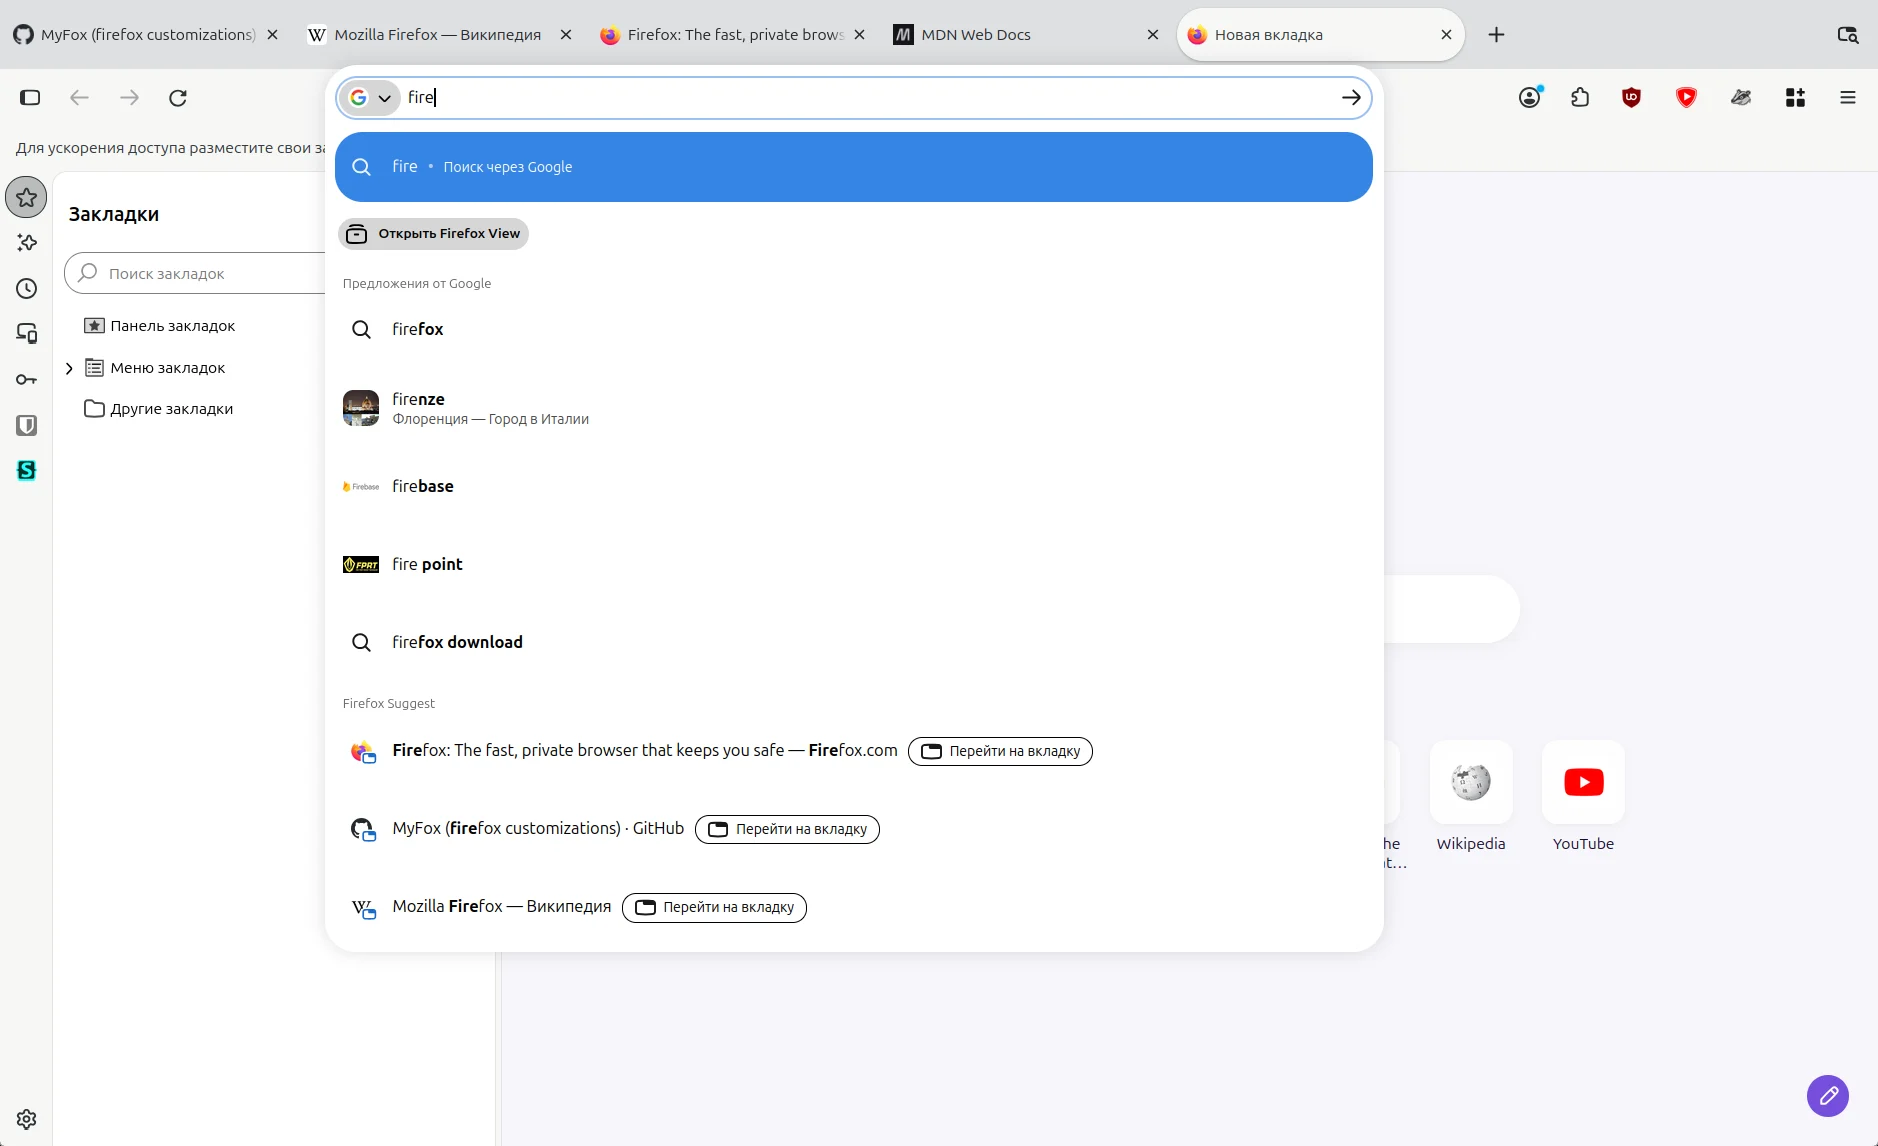Select the firebase suggestion
The width and height of the screenshot is (1878, 1146).
pyautogui.click(x=854, y=486)
